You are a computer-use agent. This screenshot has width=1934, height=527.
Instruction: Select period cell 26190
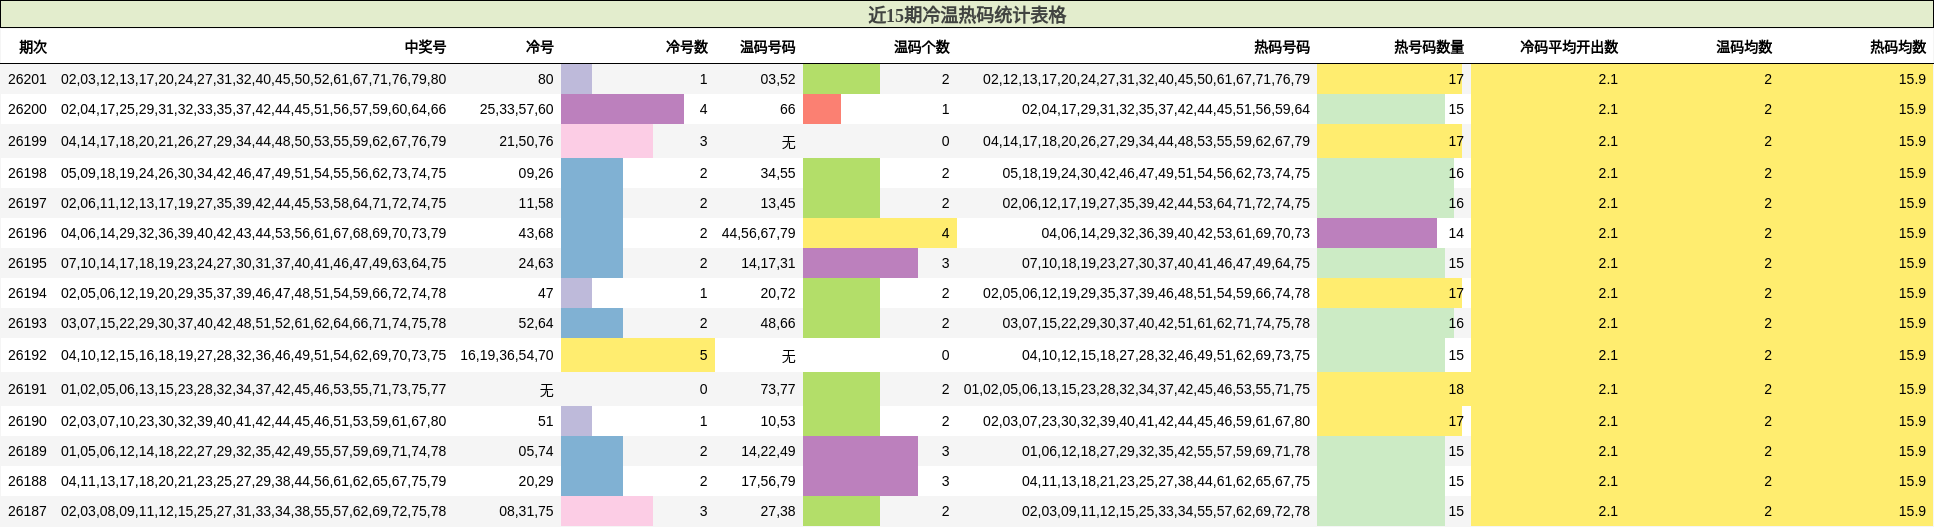coord(27,421)
